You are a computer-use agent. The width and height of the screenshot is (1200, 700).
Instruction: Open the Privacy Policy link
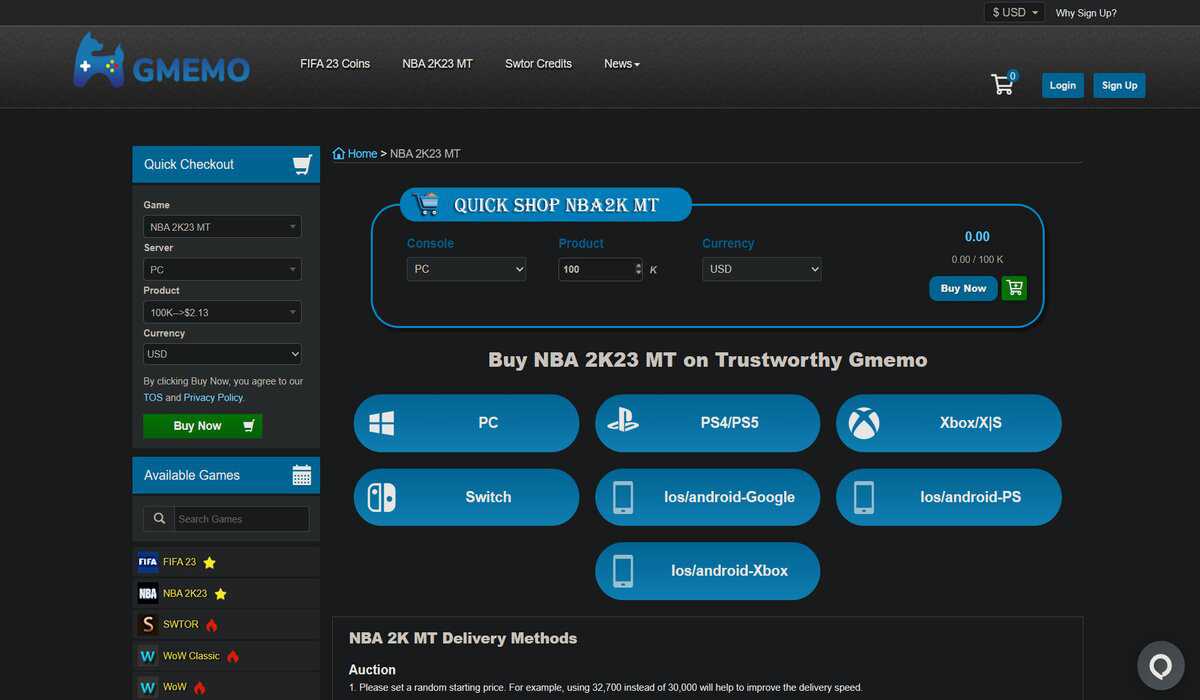(x=213, y=397)
